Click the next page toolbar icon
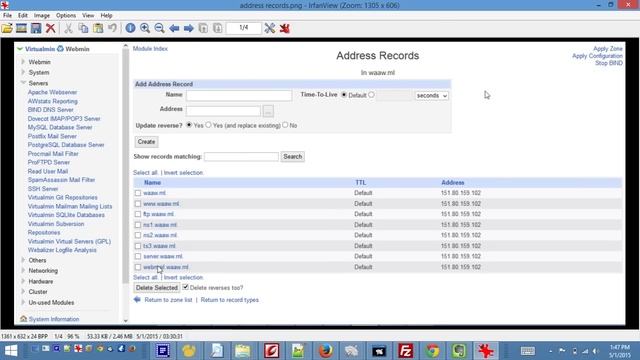This screenshot has width=640, height=360. tap(218, 28)
